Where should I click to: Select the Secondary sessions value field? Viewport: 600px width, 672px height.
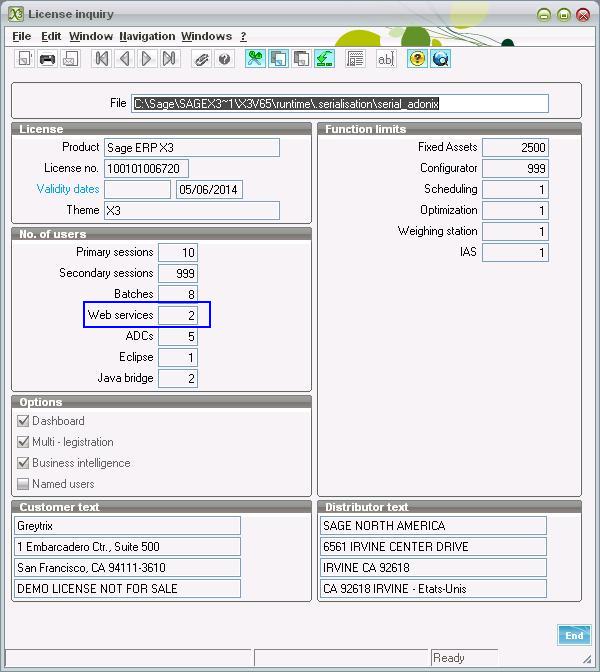(178, 273)
